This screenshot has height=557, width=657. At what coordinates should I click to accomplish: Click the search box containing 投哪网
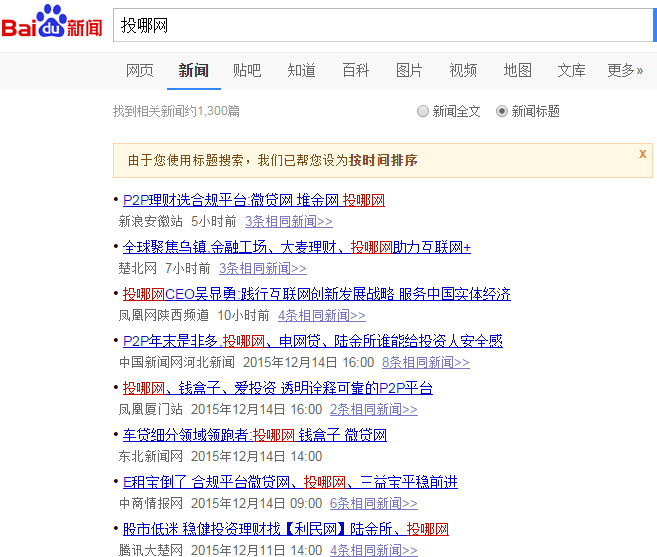coord(383,25)
